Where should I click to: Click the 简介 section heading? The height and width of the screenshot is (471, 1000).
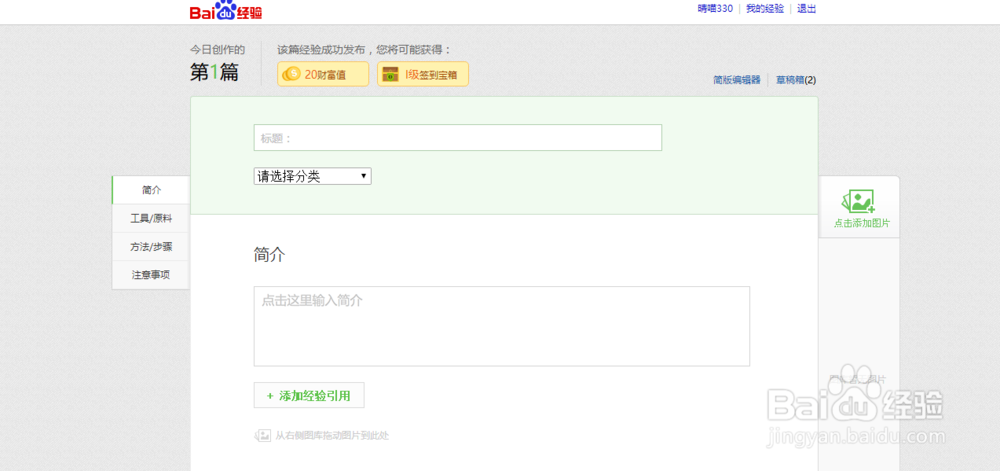(x=269, y=256)
